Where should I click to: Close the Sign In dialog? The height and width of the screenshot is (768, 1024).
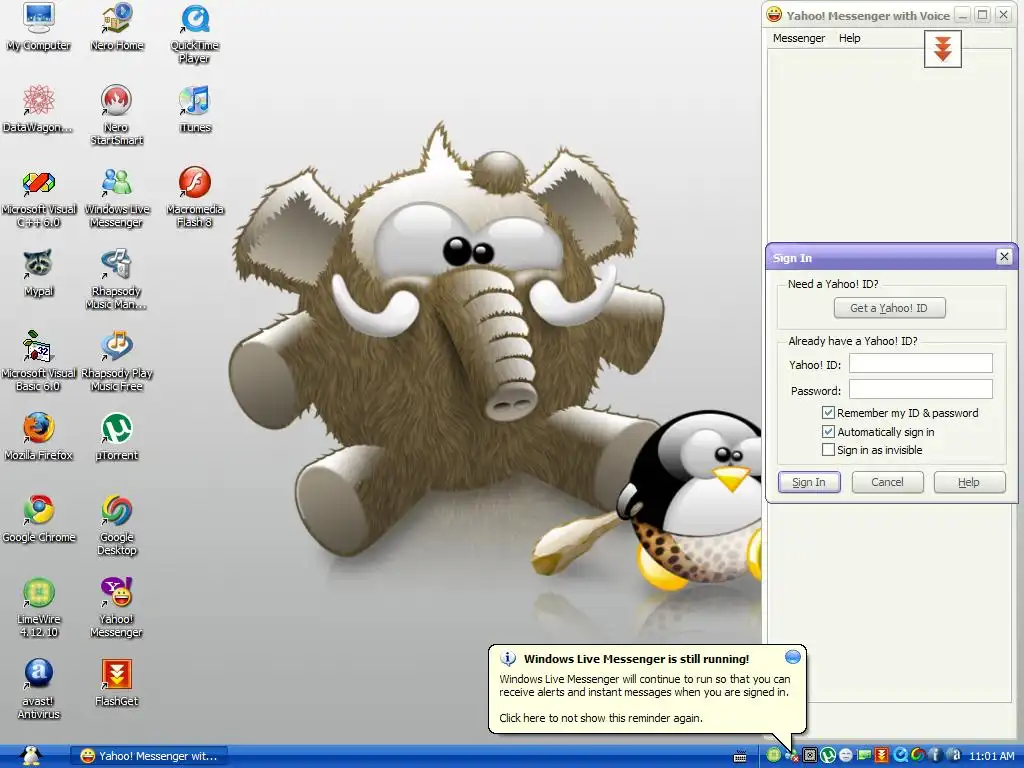click(x=1004, y=257)
